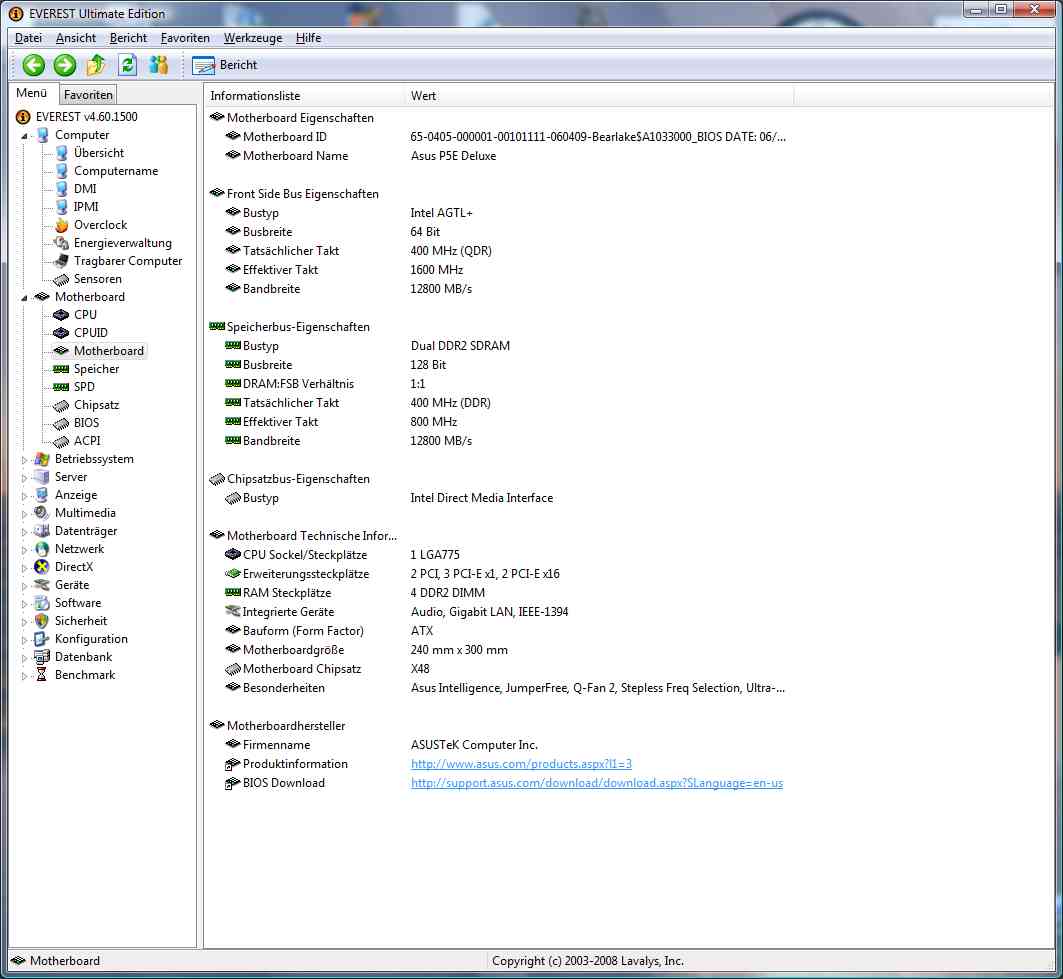
Task: Select the Speicher memory icon
Action: [61, 368]
